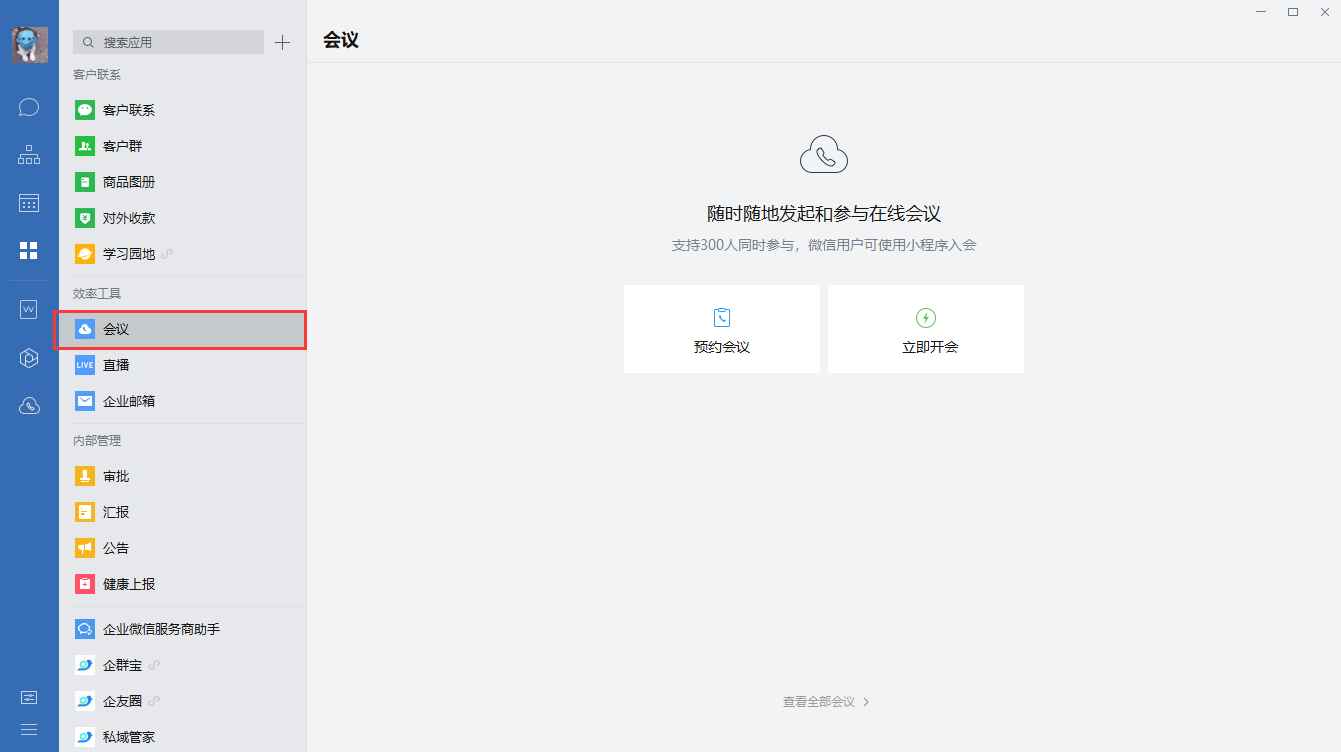Open the cloud phone meeting sidebar icon
The height and width of the screenshot is (752, 1341).
(x=29, y=405)
